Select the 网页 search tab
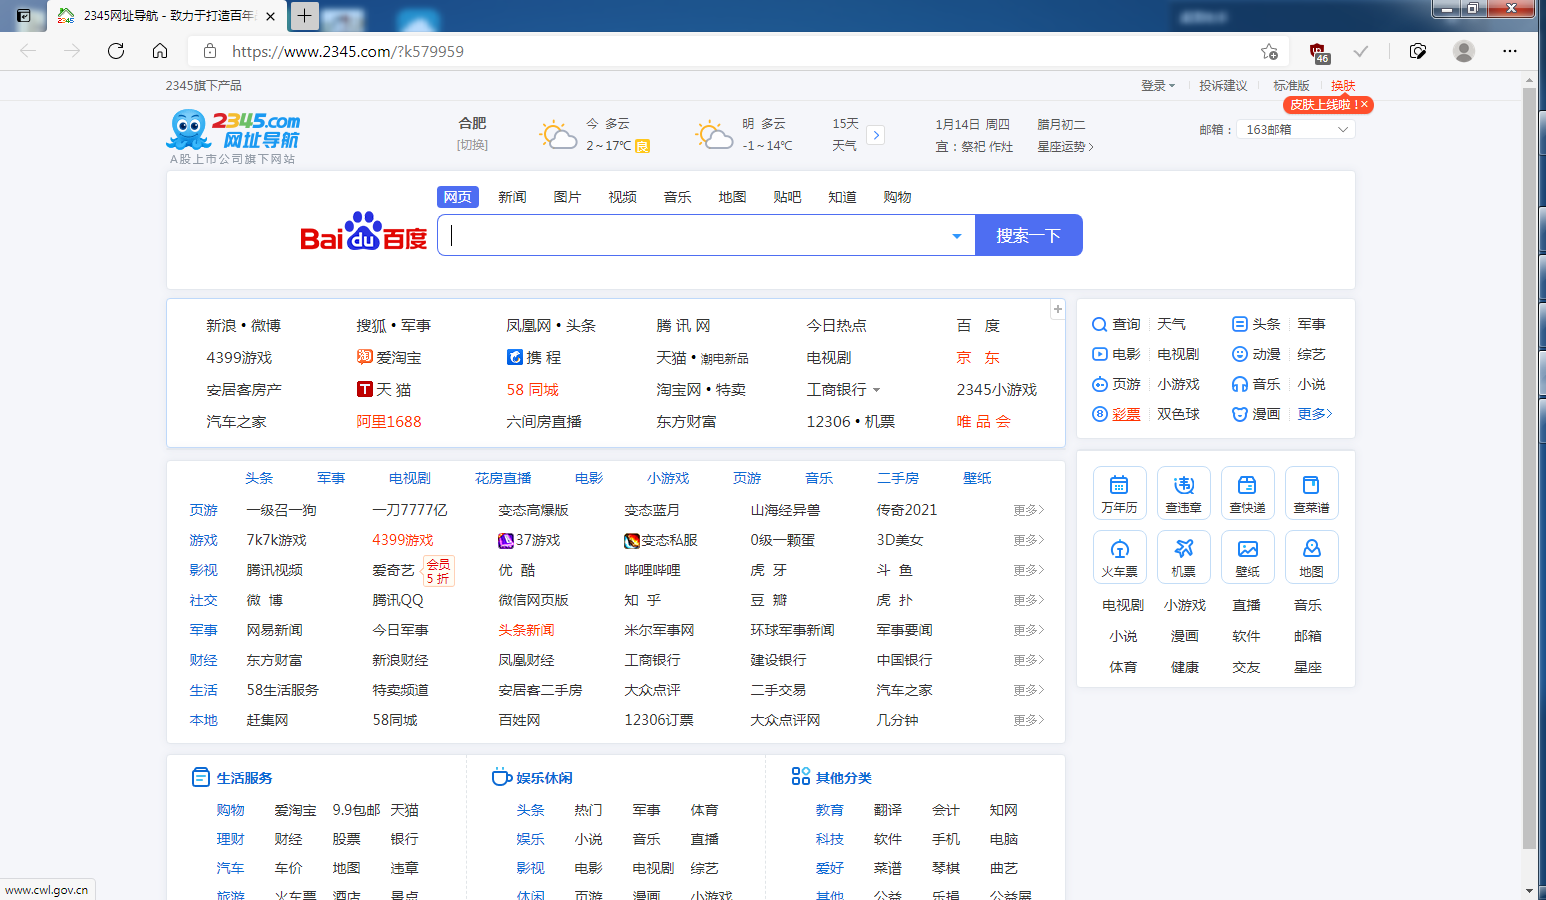Viewport: 1546px width, 900px height. pos(458,197)
